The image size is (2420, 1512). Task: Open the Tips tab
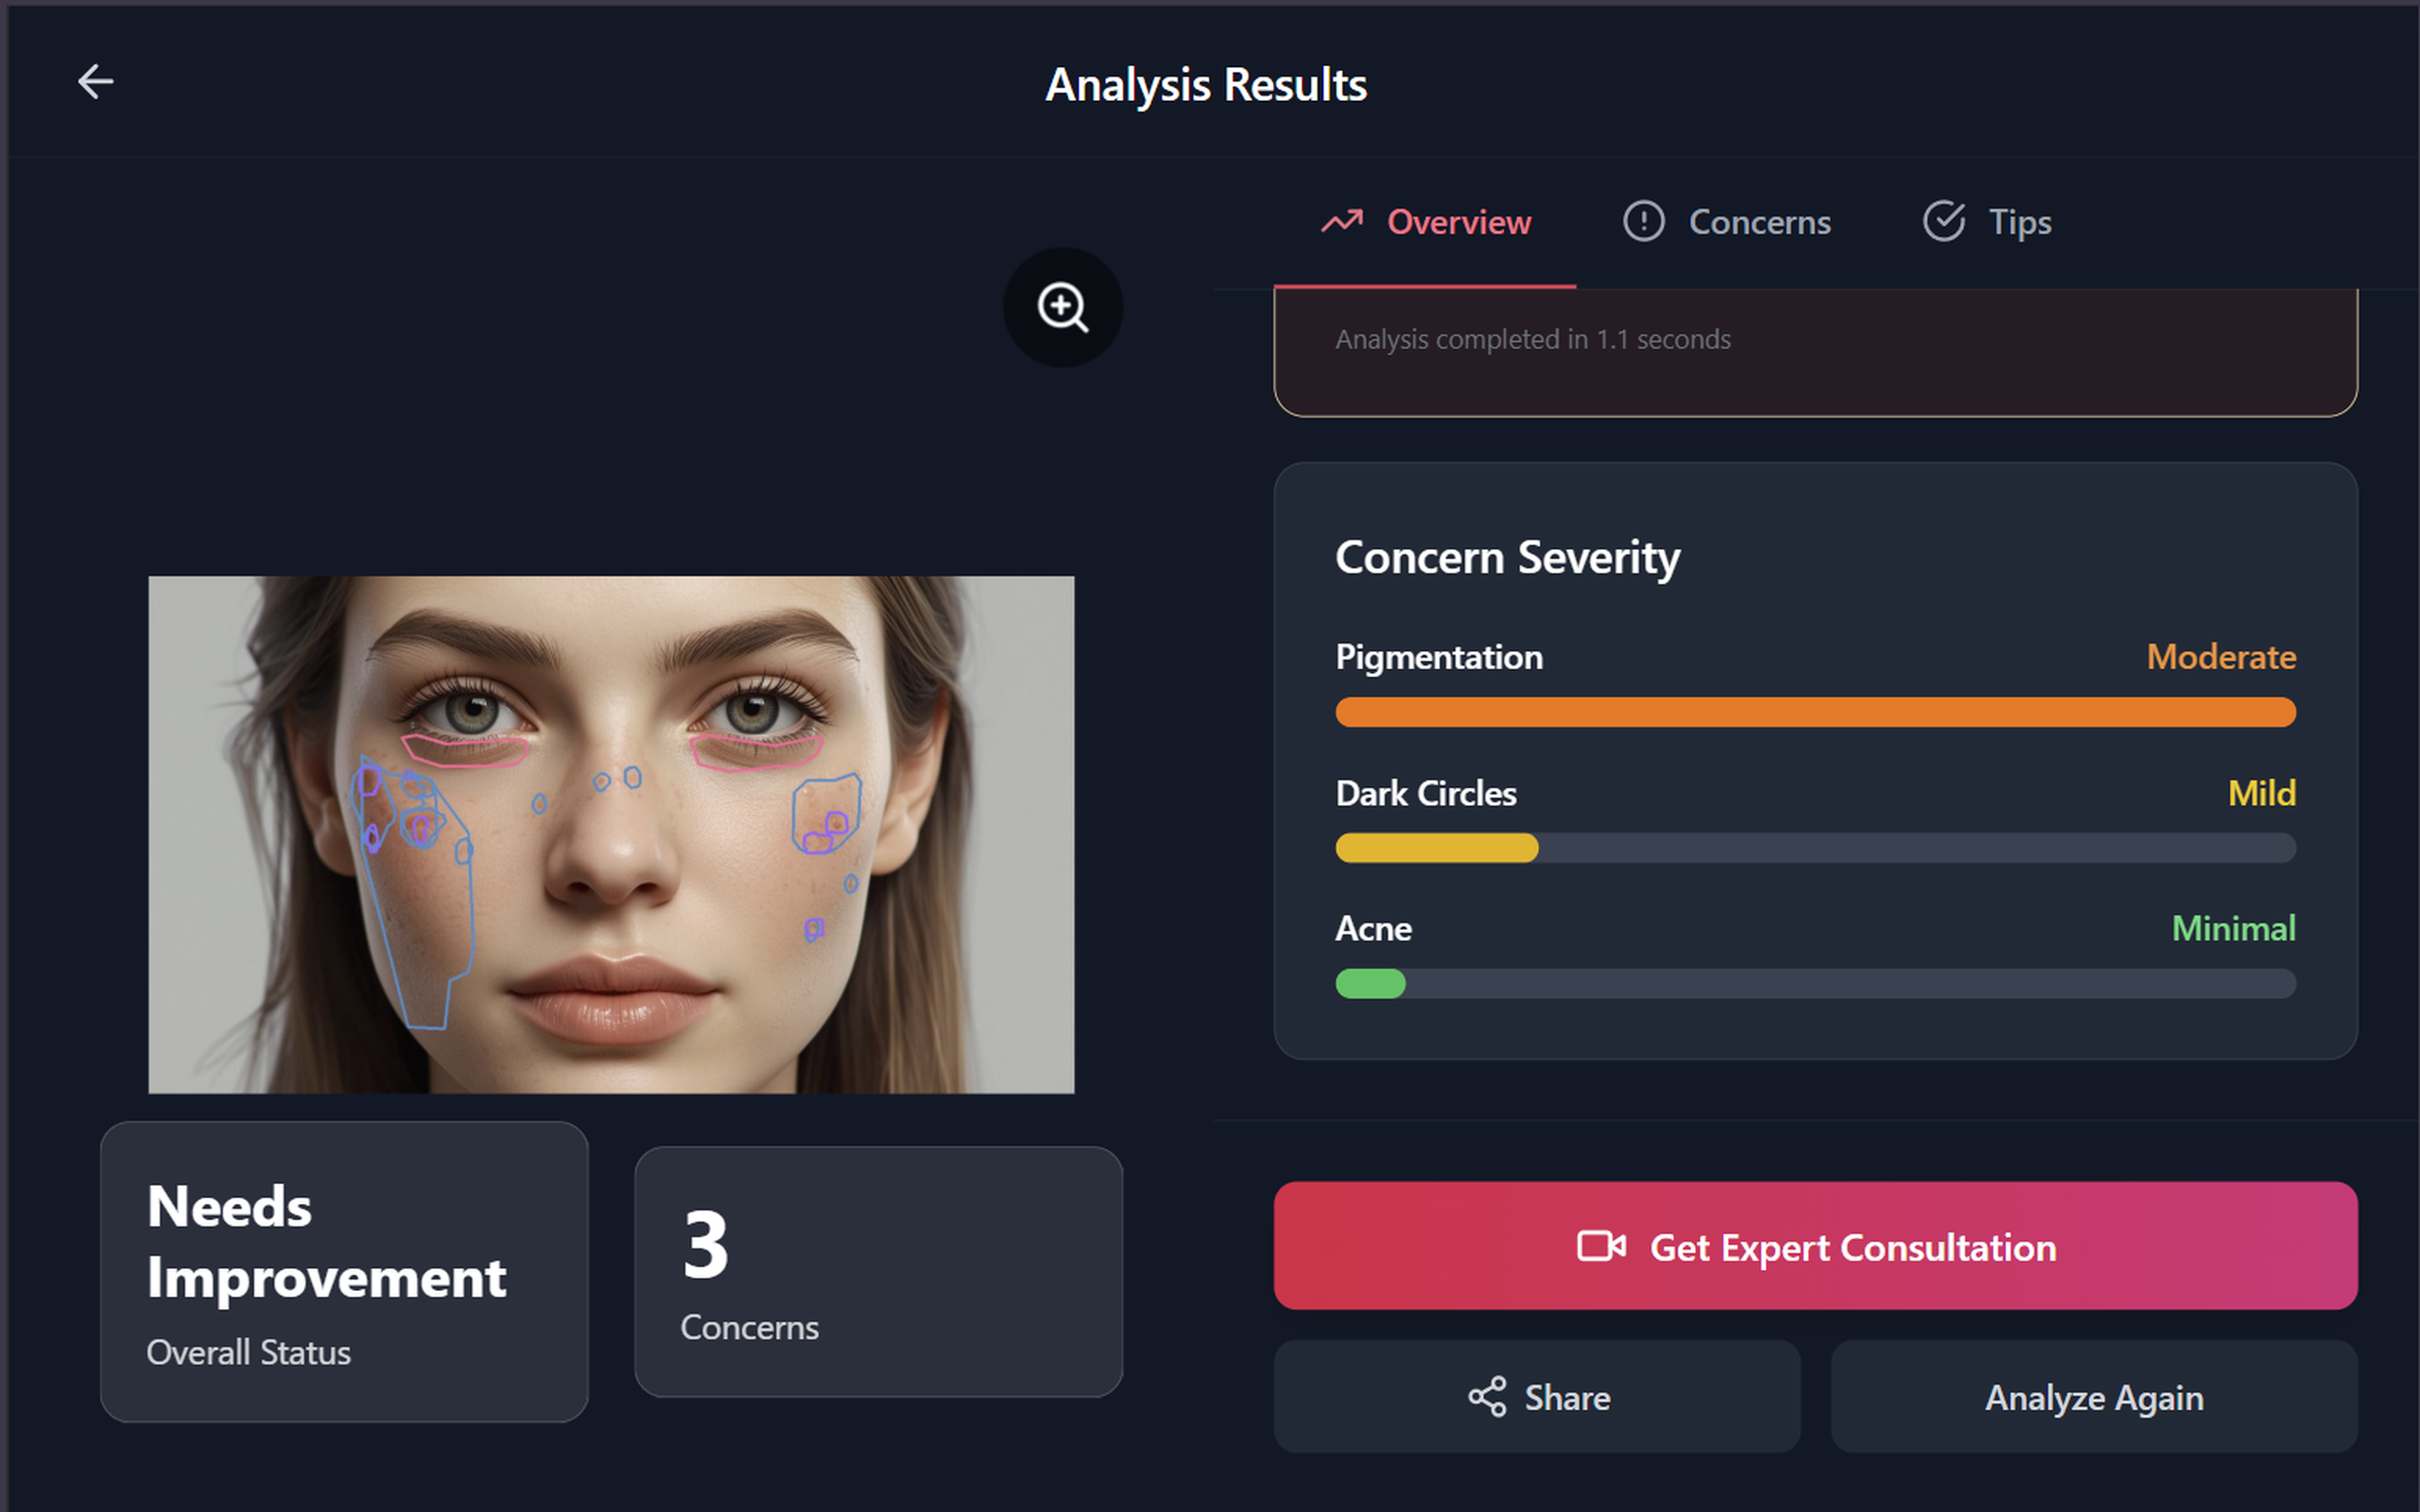(x=2020, y=221)
